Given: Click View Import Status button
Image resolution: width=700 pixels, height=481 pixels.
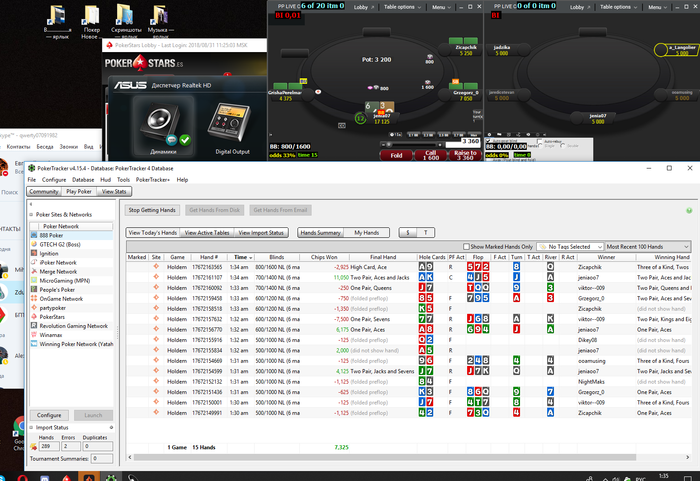Looking at the screenshot, I should click(x=261, y=233).
